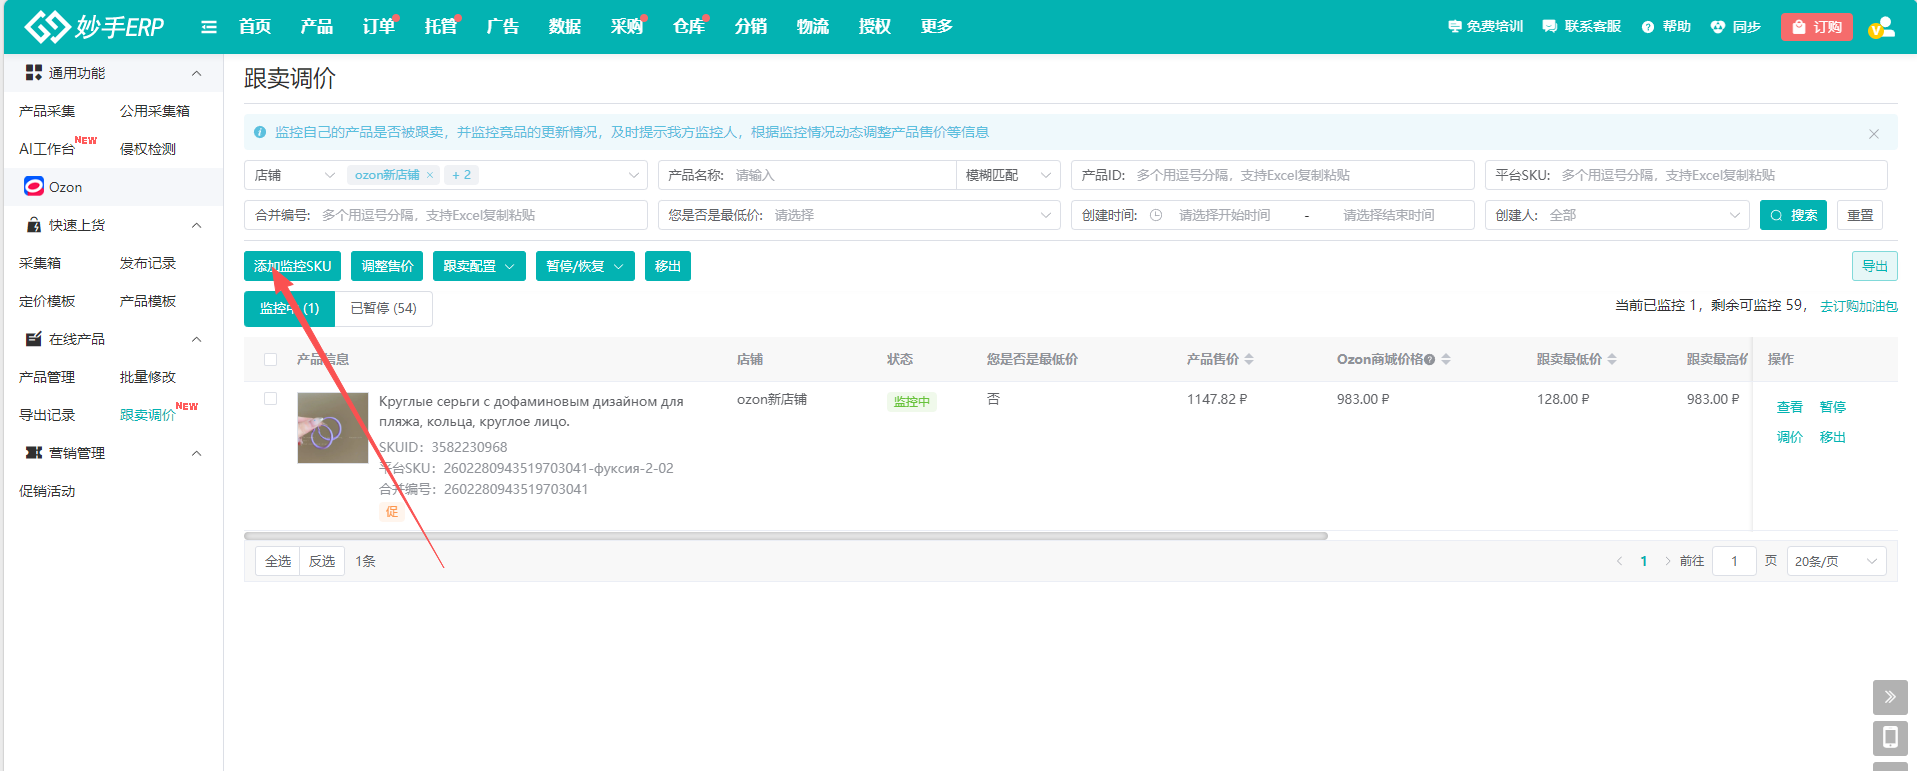Click the 同步 sync icon
The image size is (1917, 771).
[x=1718, y=27]
